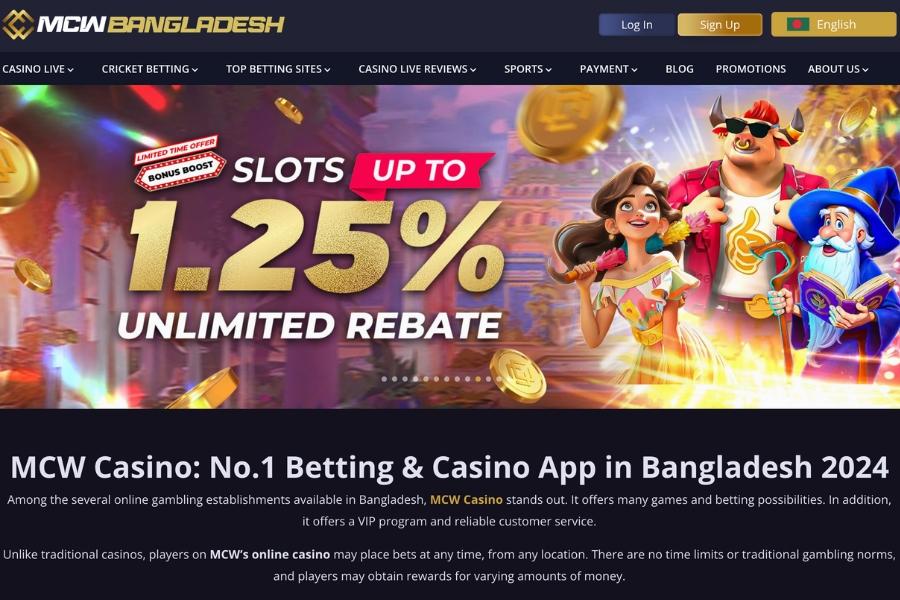Select the first carousel dot indicator
The width and height of the screenshot is (900, 600).
[x=384, y=379]
